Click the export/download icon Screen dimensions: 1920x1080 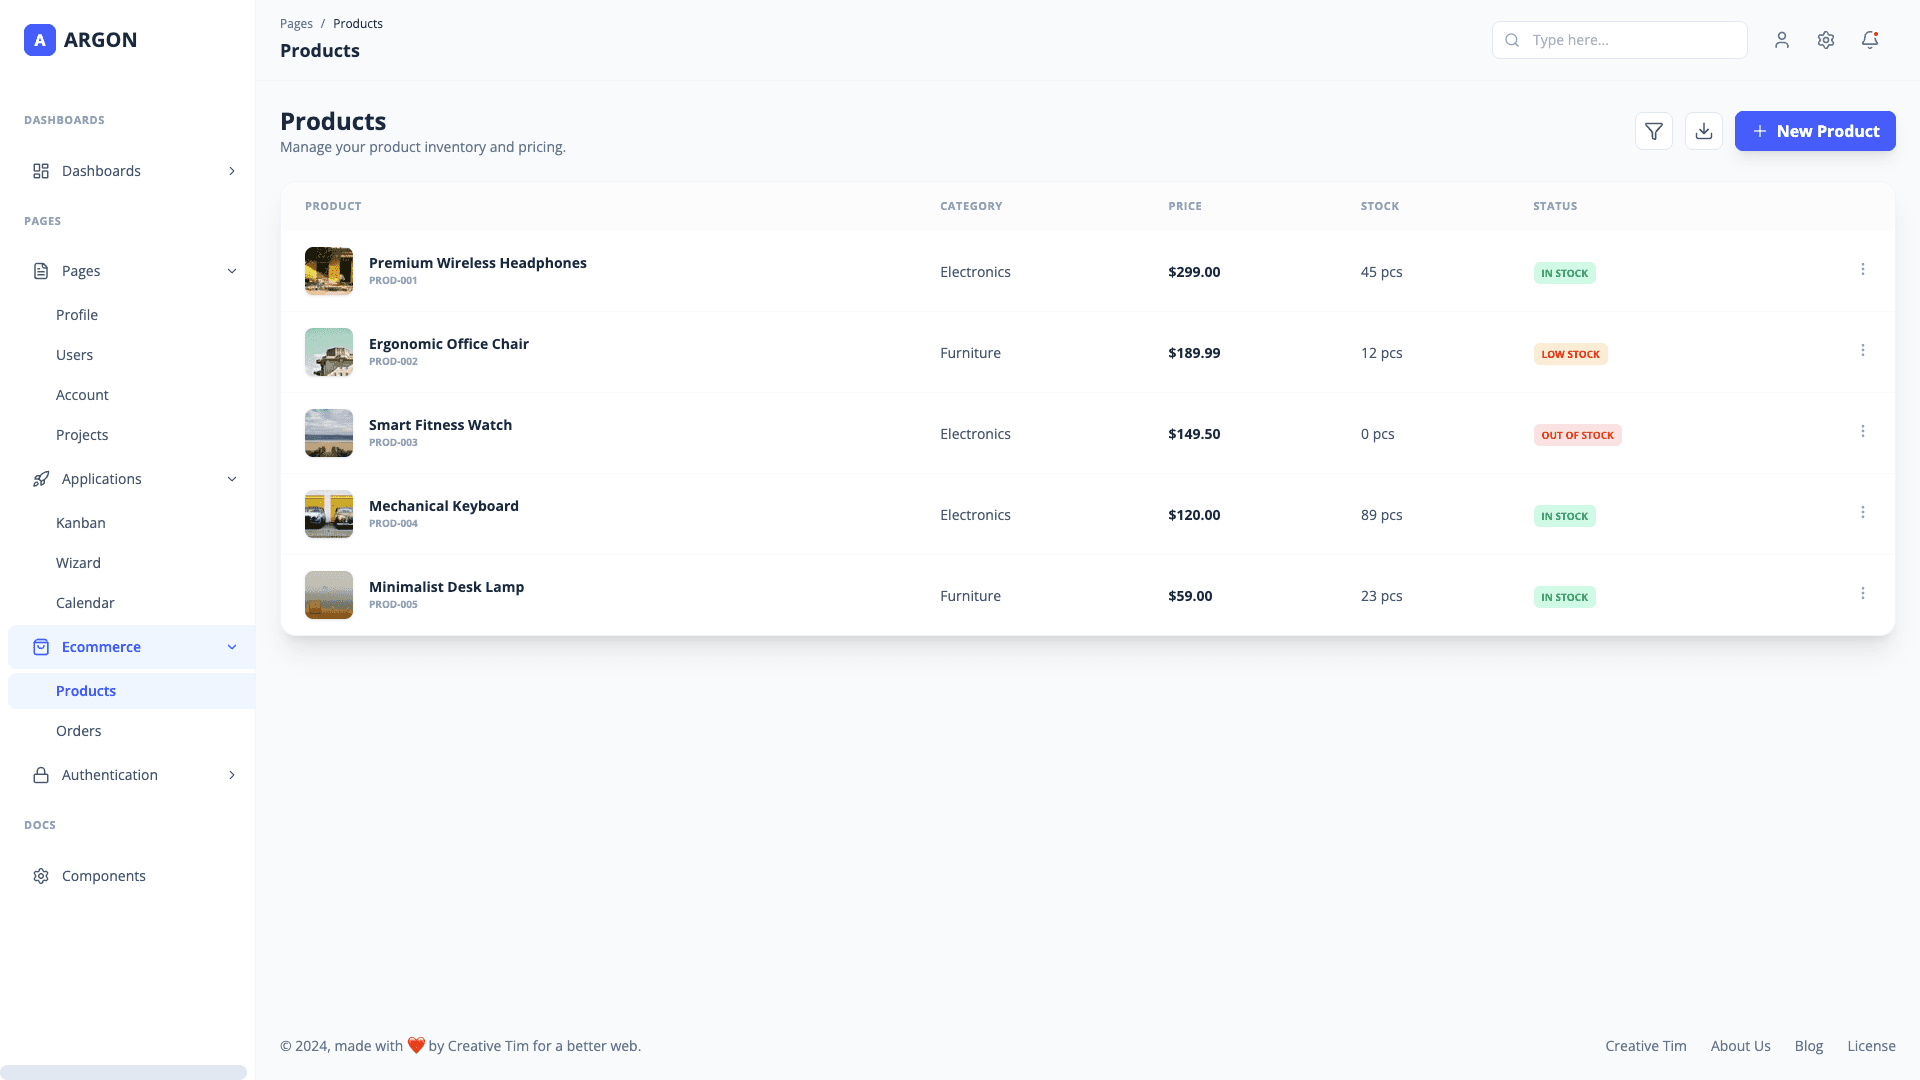coord(1704,131)
